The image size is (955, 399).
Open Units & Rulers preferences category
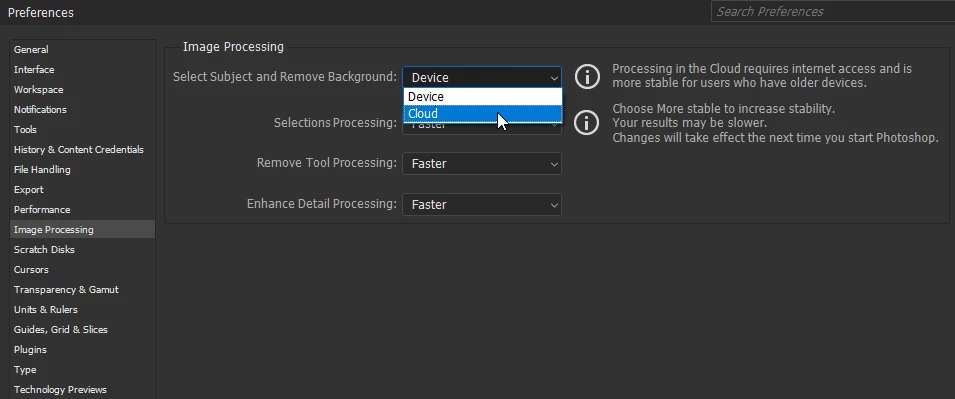(x=46, y=310)
